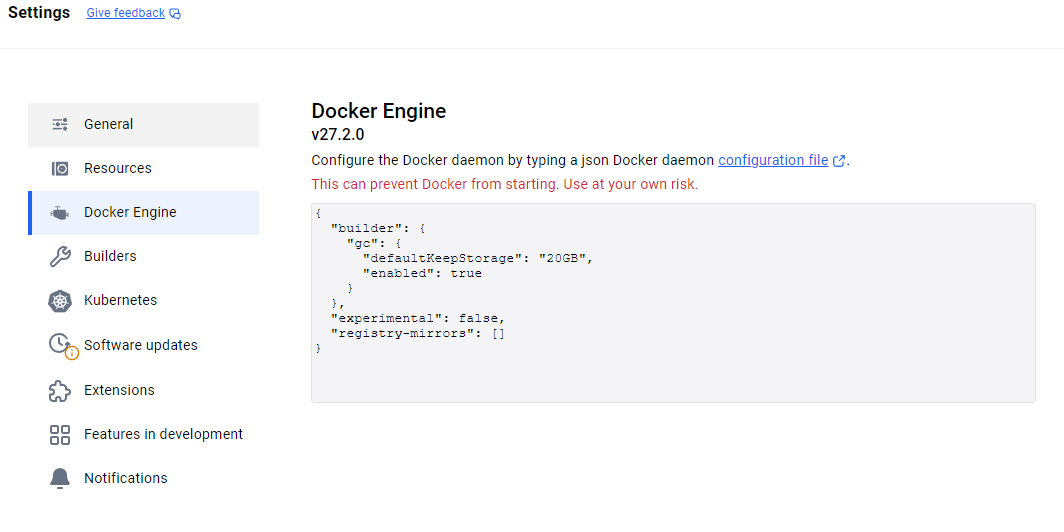Click the Docker Engine whale icon

60,212
